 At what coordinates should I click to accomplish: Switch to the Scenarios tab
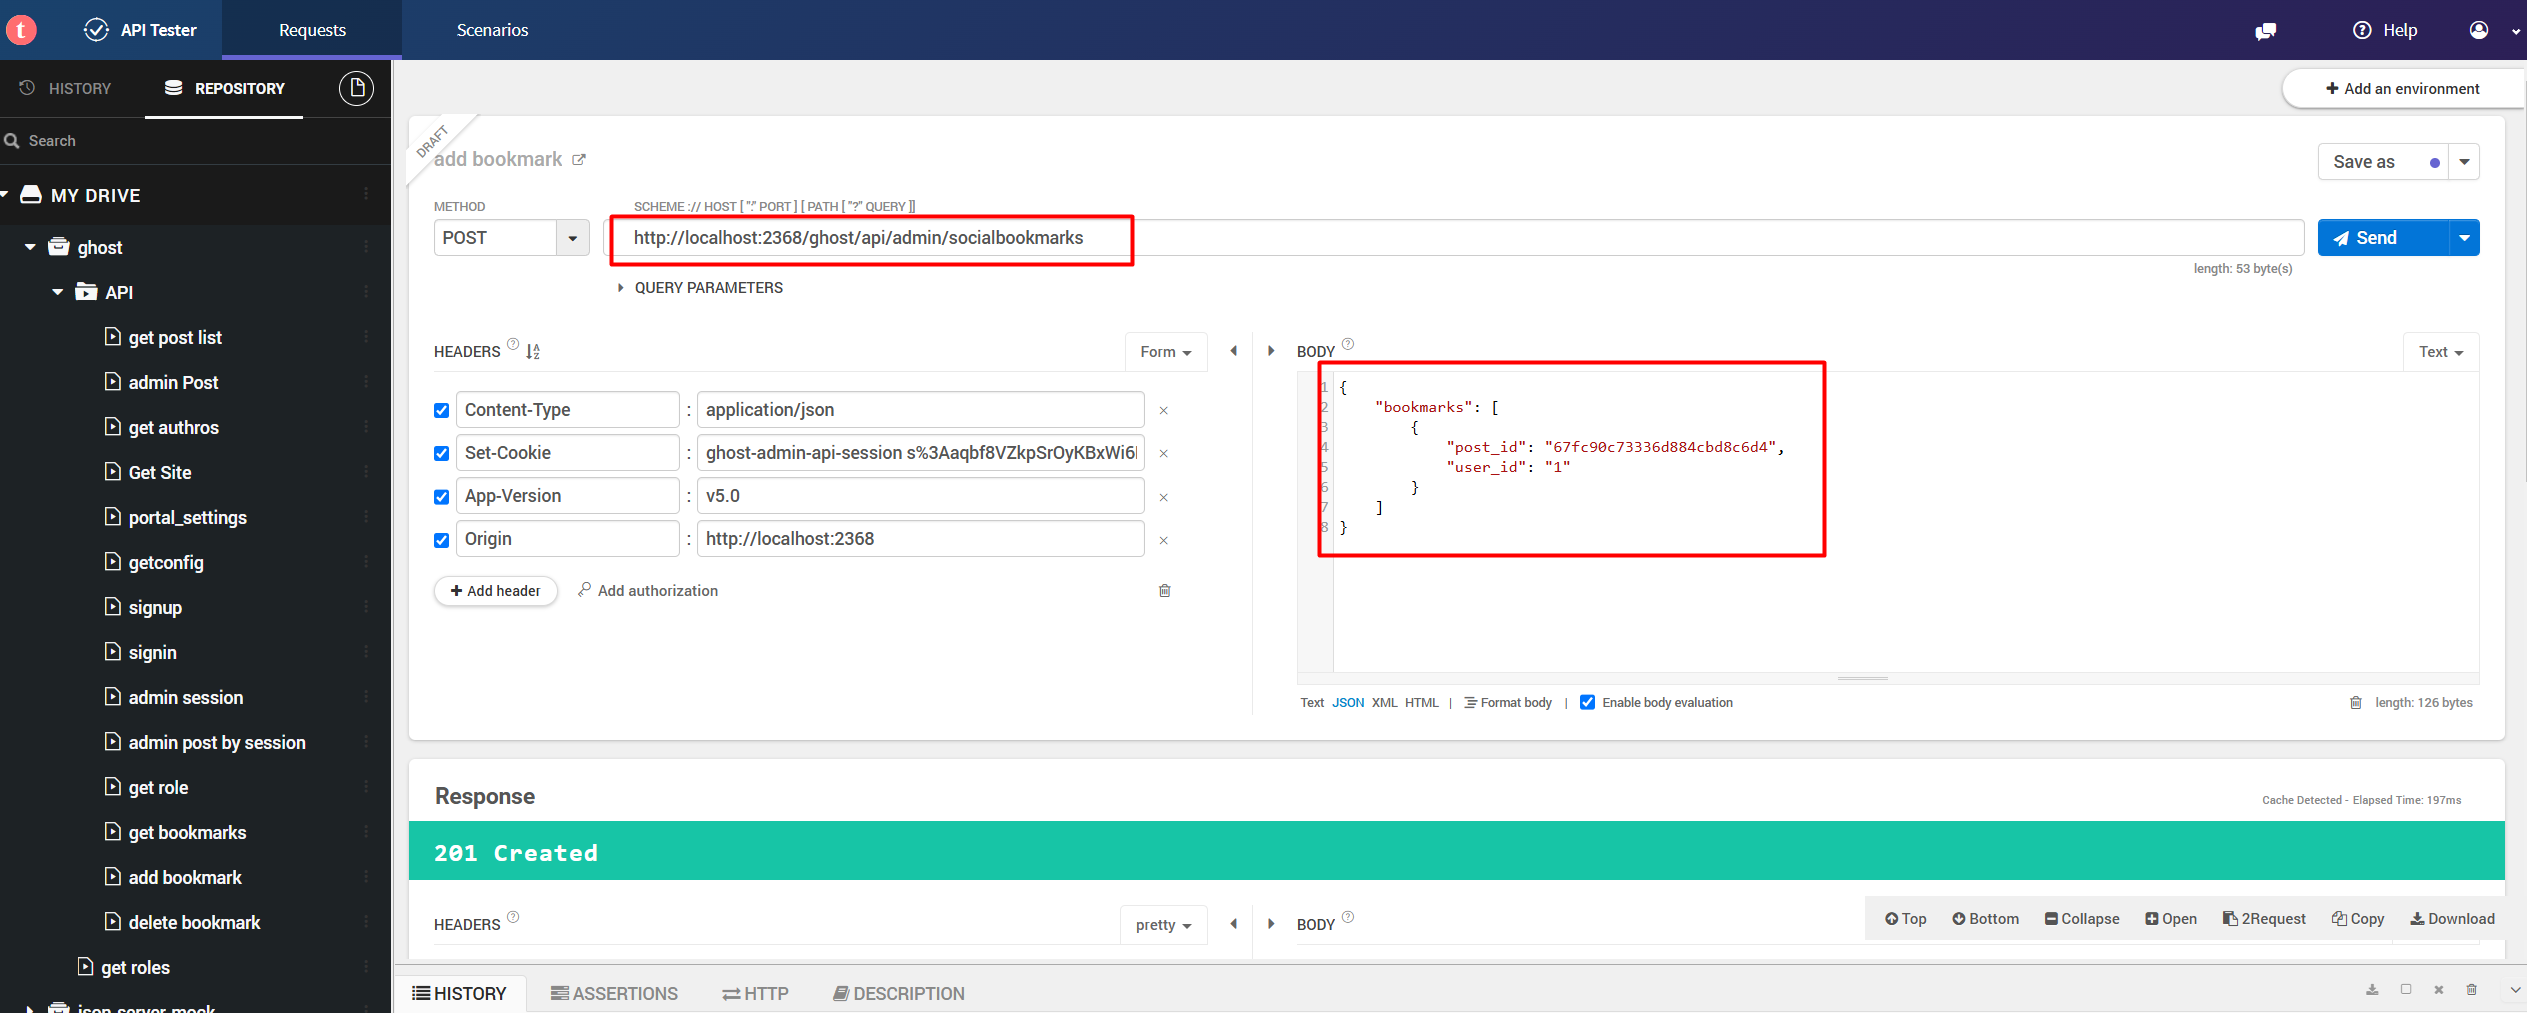(x=492, y=30)
